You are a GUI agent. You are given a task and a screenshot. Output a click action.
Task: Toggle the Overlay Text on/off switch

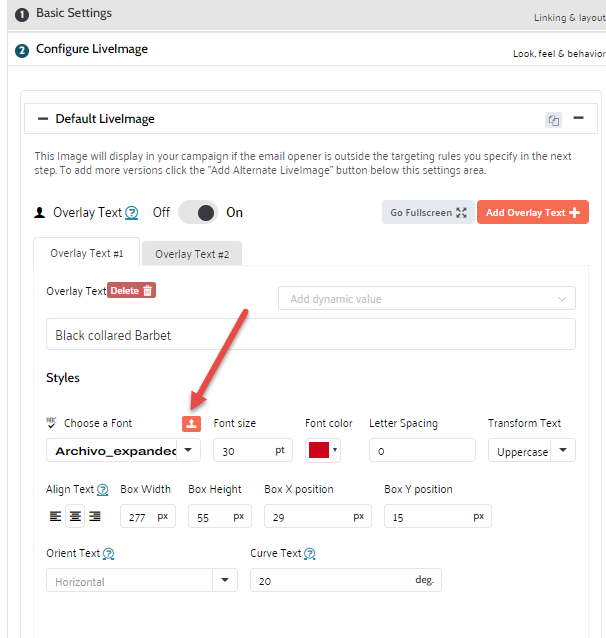pyautogui.click(x=198, y=212)
